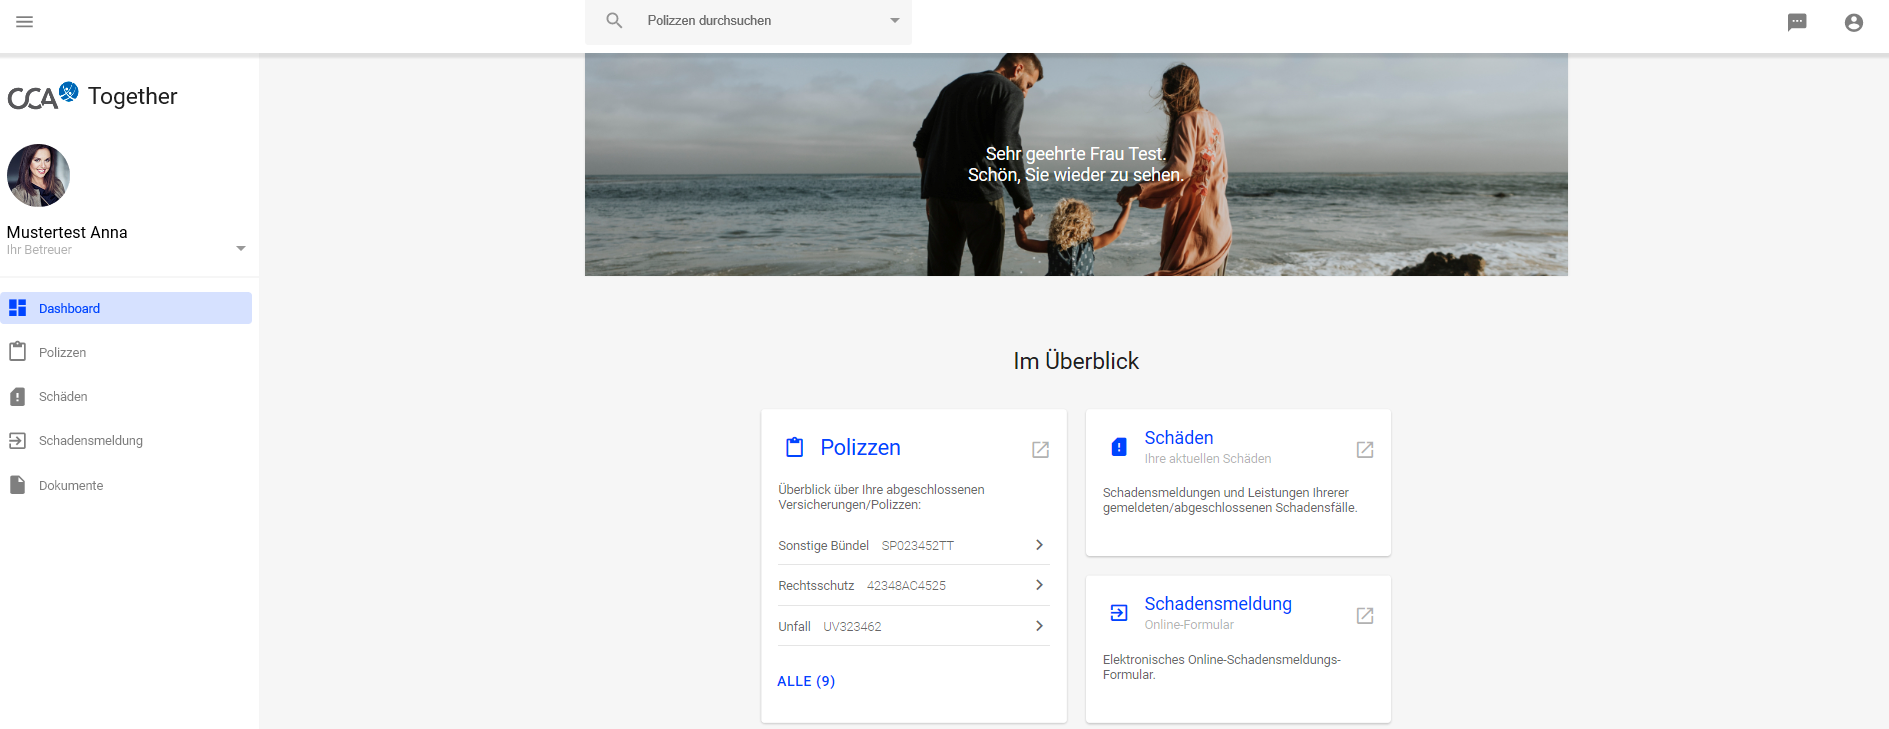The height and width of the screenshot is (729, 1889).
Task: Open Schäden in the sidebar
Action: [x=126, y=396]
